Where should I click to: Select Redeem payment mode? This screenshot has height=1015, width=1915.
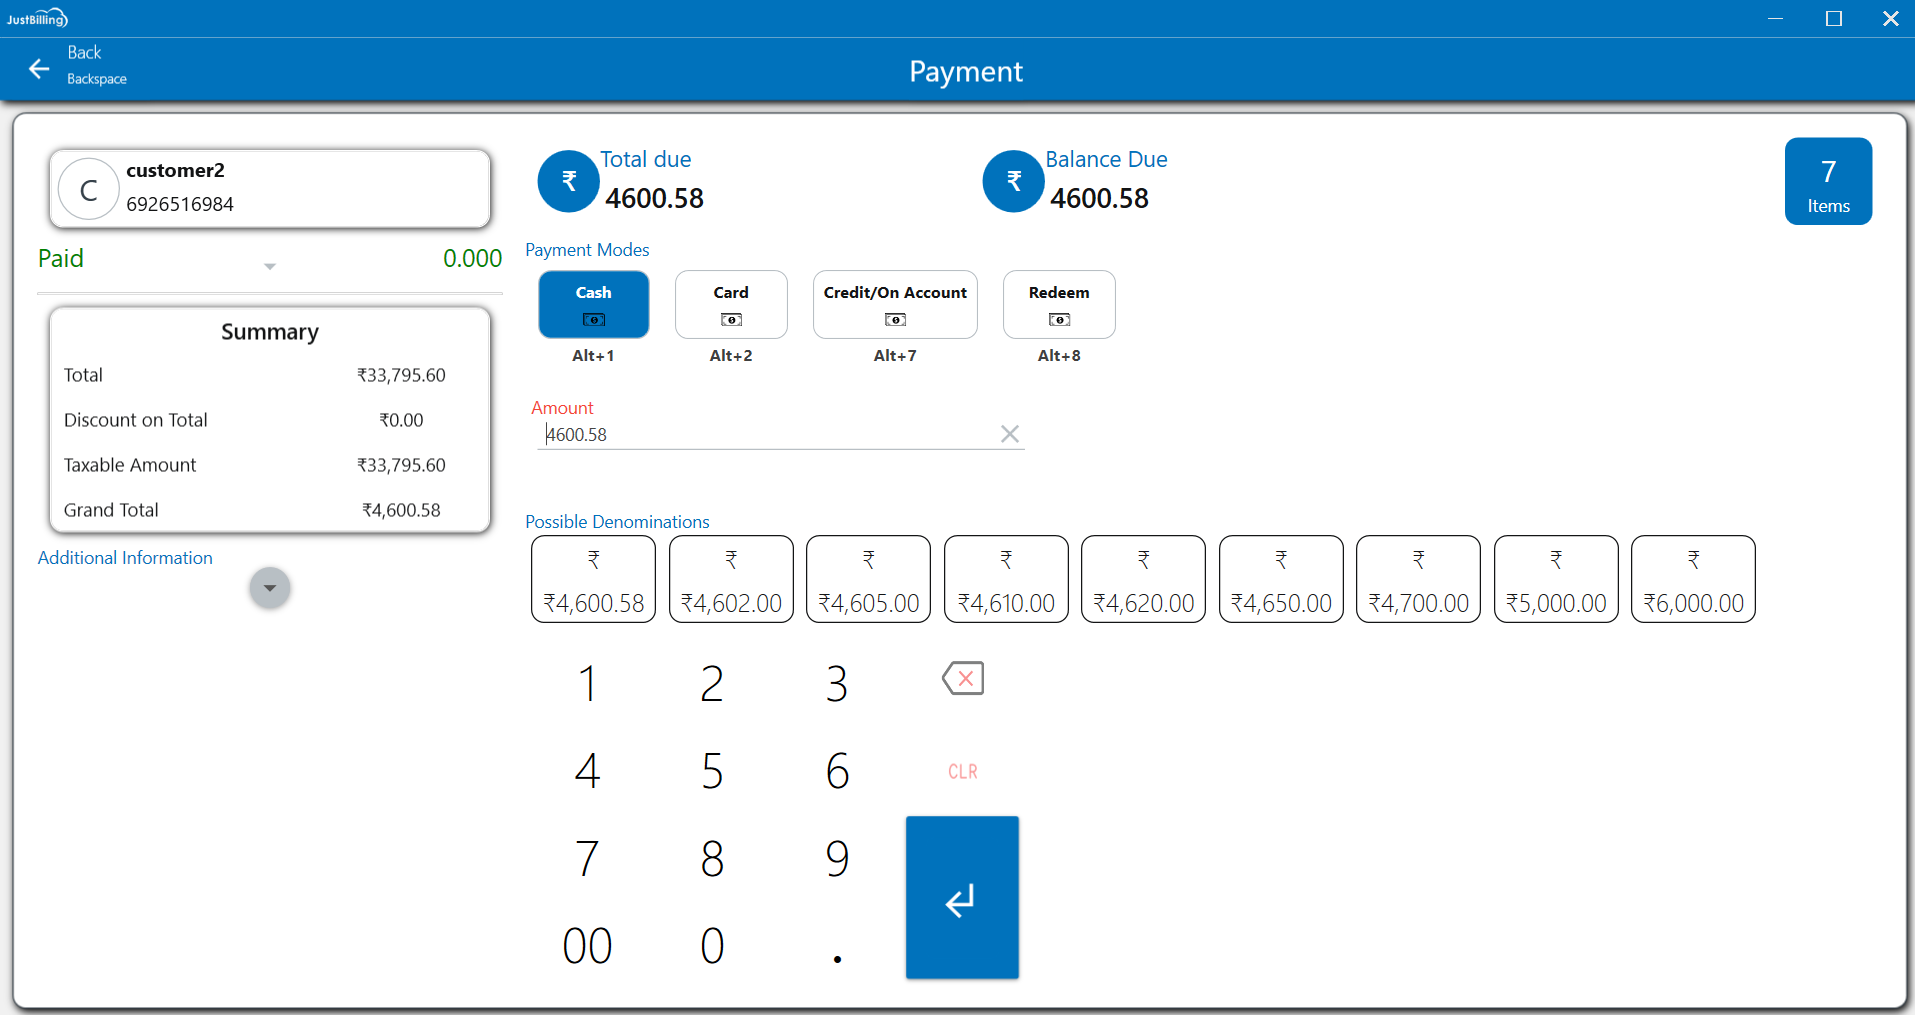click(x=1058, y=304)
